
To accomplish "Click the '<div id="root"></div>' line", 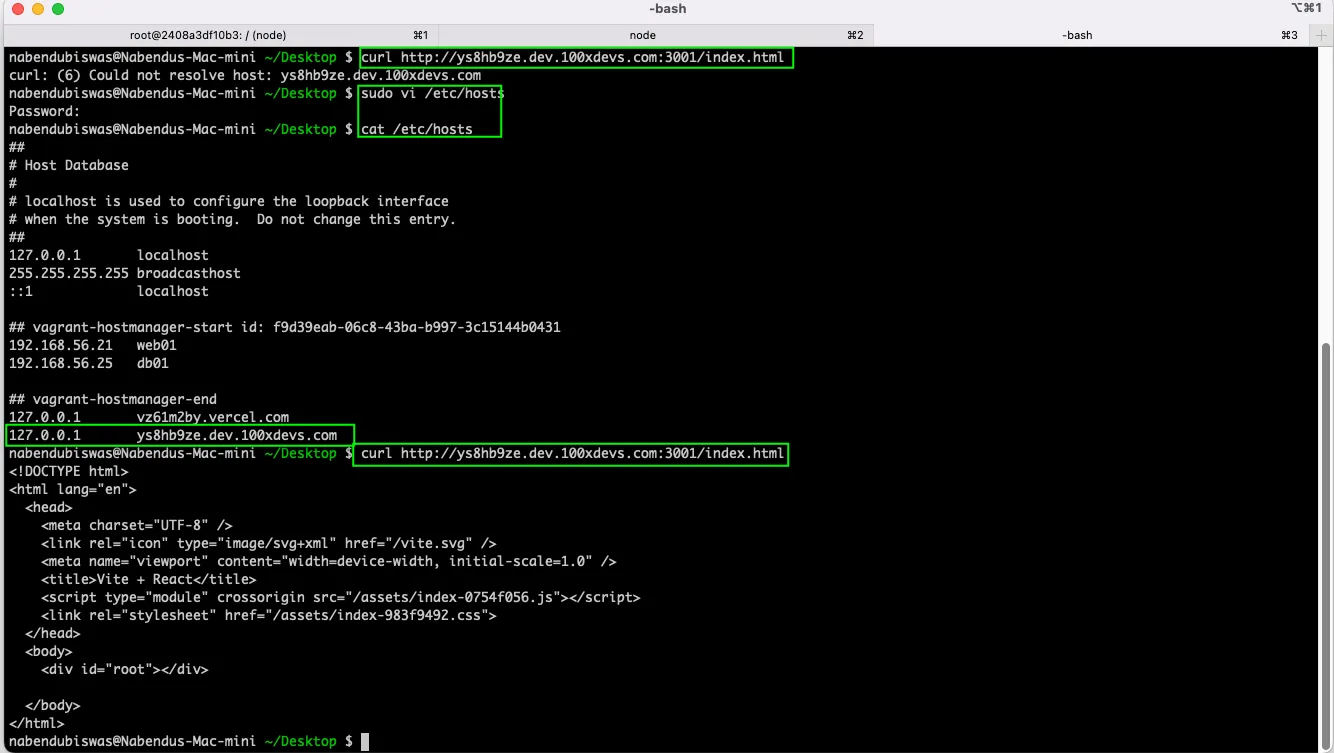I will coord(124,669).
